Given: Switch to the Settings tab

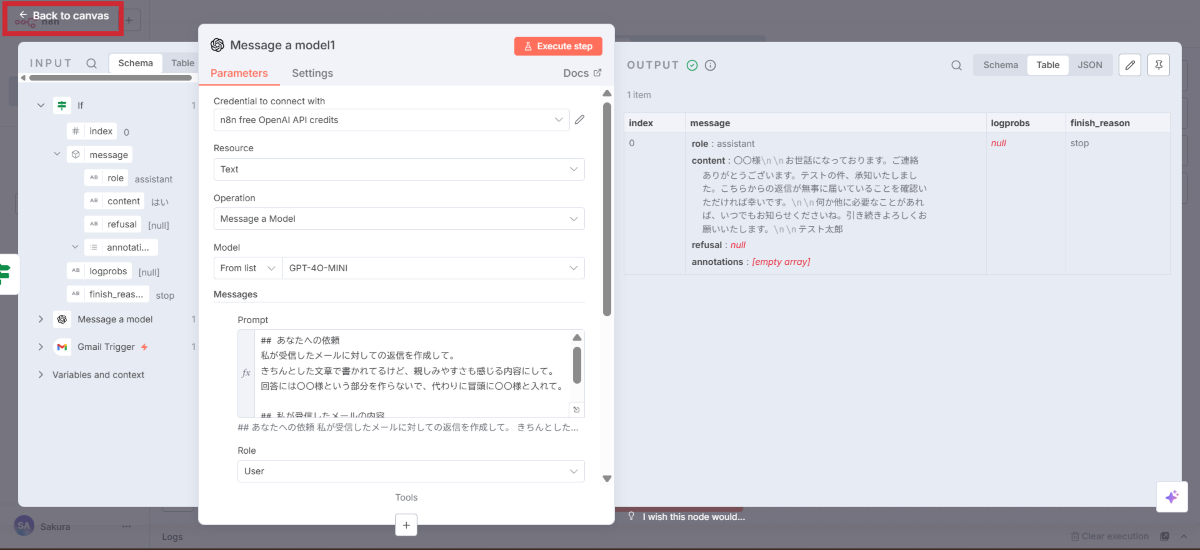Looking at the screenshot, I should [x=312, y=73].
